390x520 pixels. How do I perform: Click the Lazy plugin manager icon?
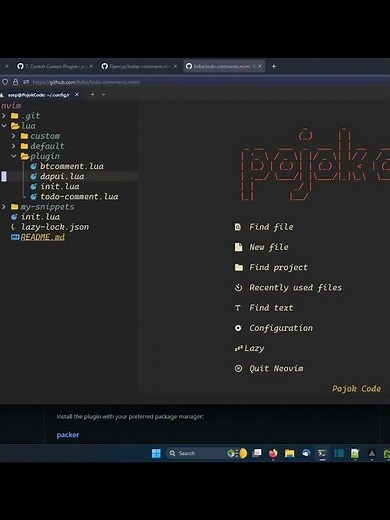[x=239, y=348]
